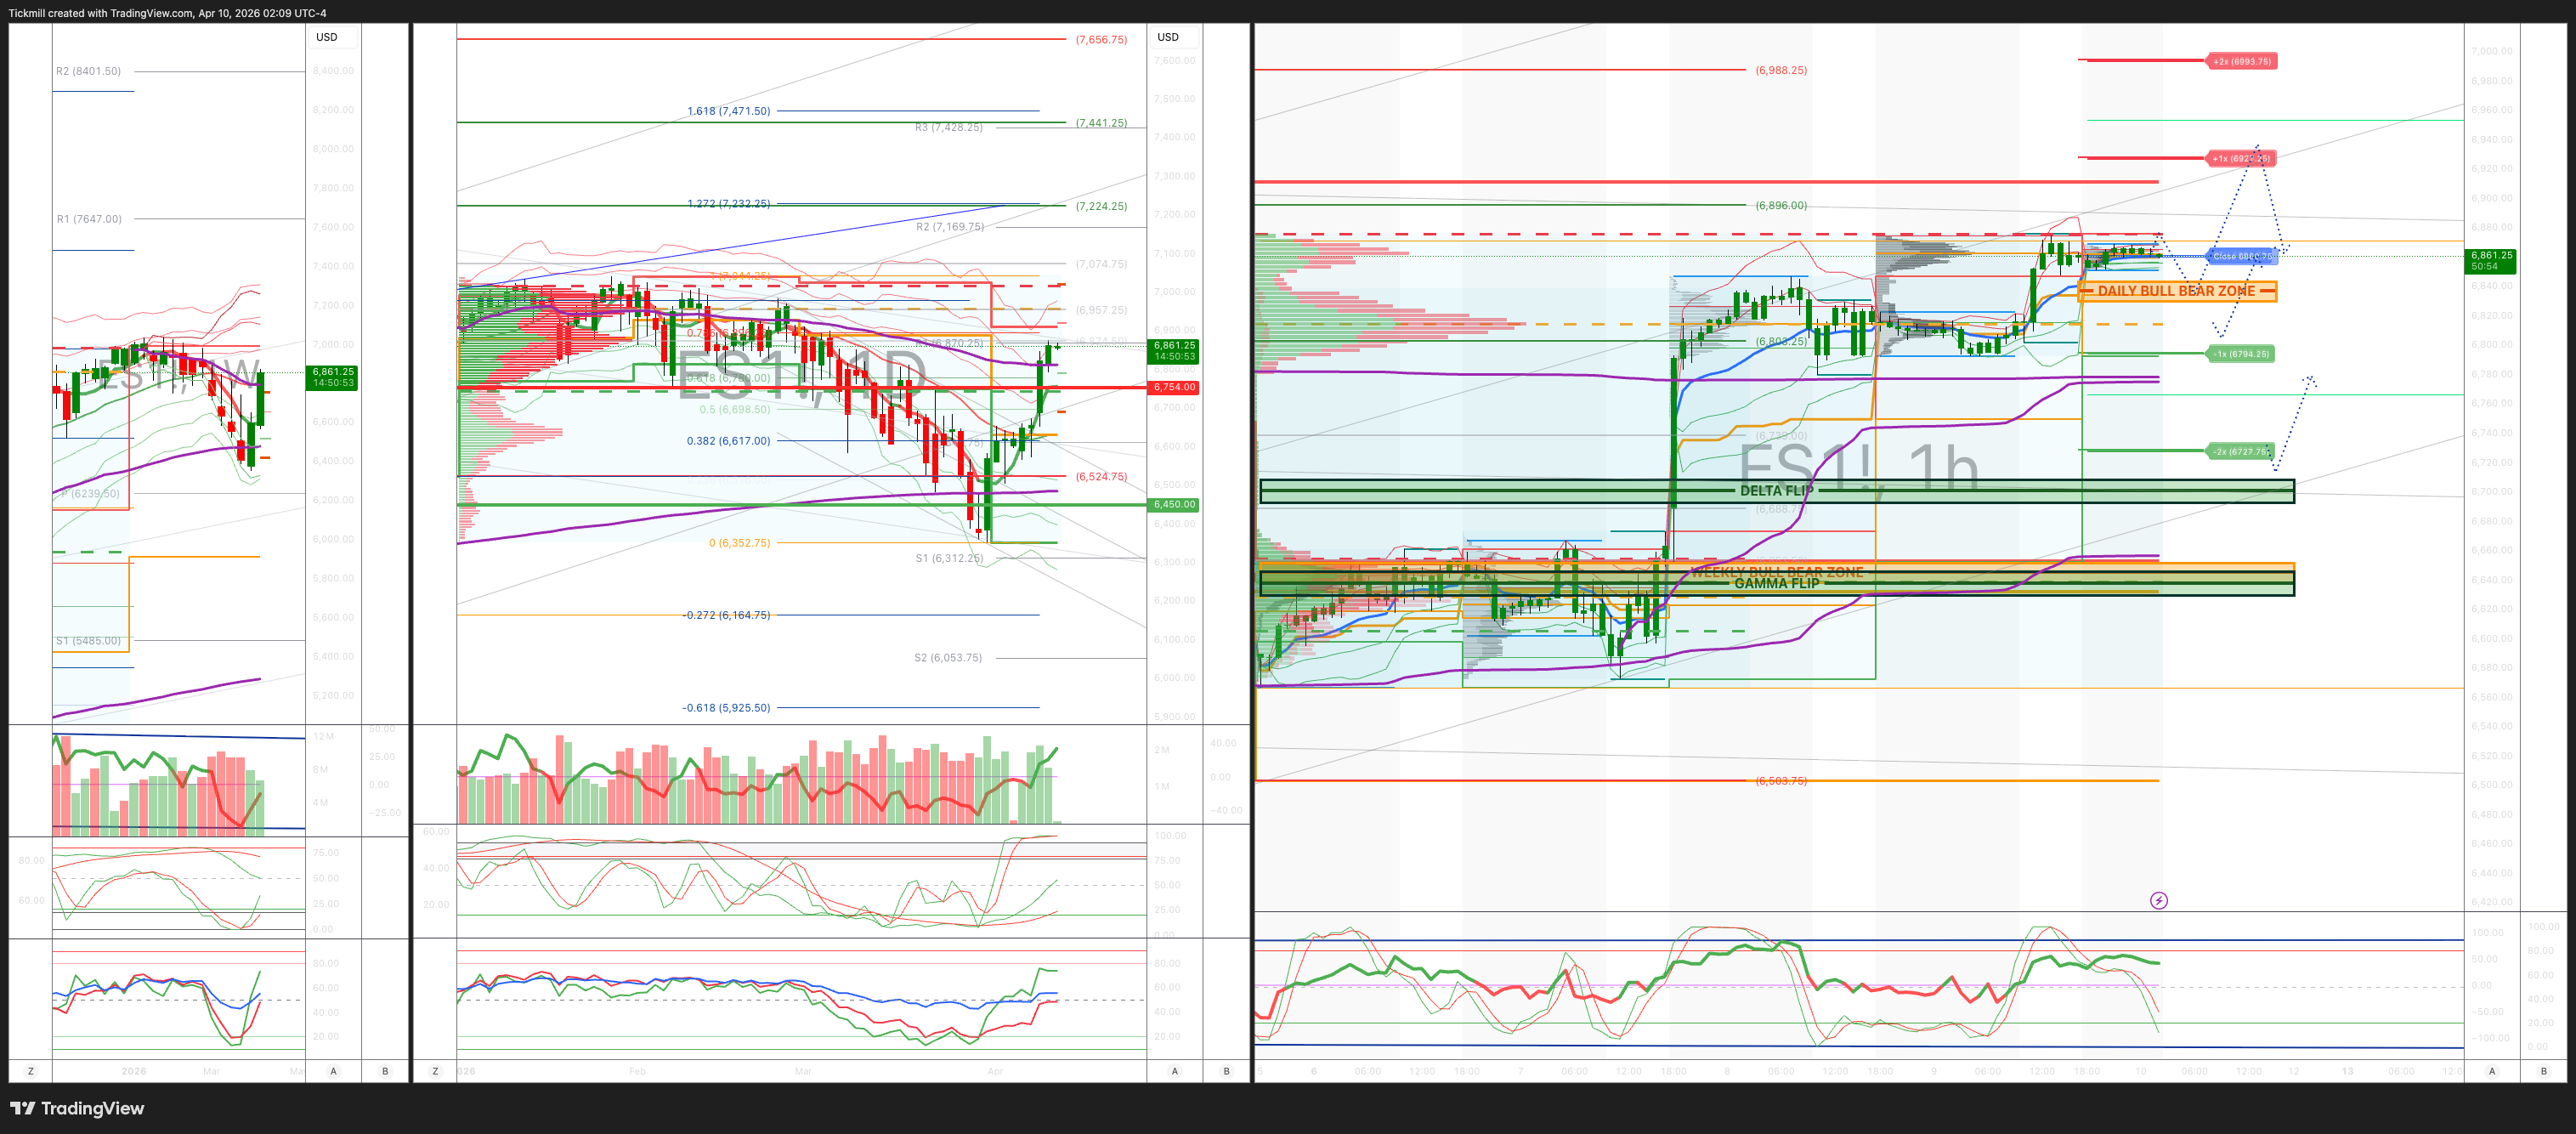Screen dimensions: 2576x1134
Task: Click the purple lightning bolt event icon
Action: click(x=2159, y=901)
